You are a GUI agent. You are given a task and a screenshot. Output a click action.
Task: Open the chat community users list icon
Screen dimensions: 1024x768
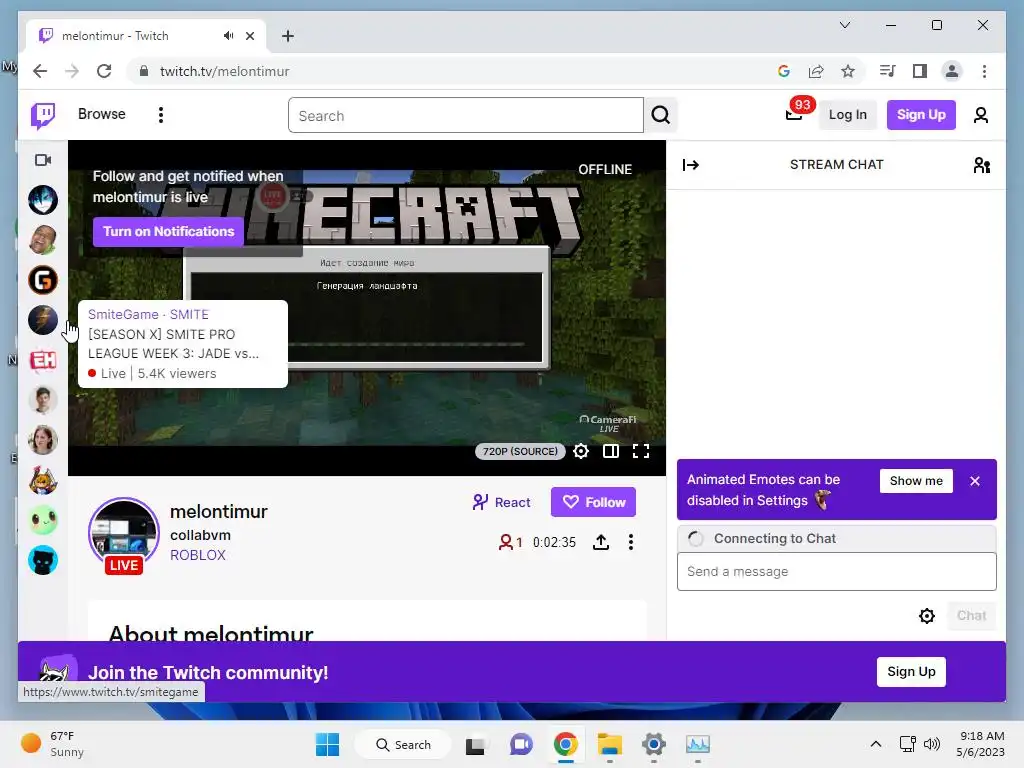tap(982, 165)
